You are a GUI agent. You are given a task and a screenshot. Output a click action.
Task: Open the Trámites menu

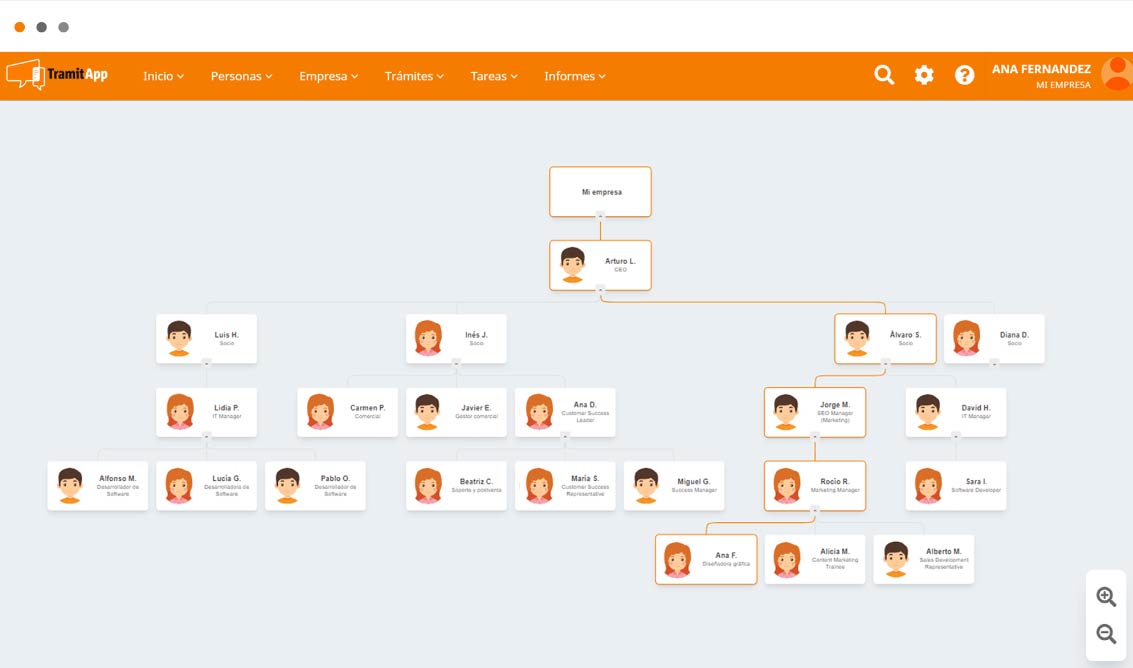414,76
